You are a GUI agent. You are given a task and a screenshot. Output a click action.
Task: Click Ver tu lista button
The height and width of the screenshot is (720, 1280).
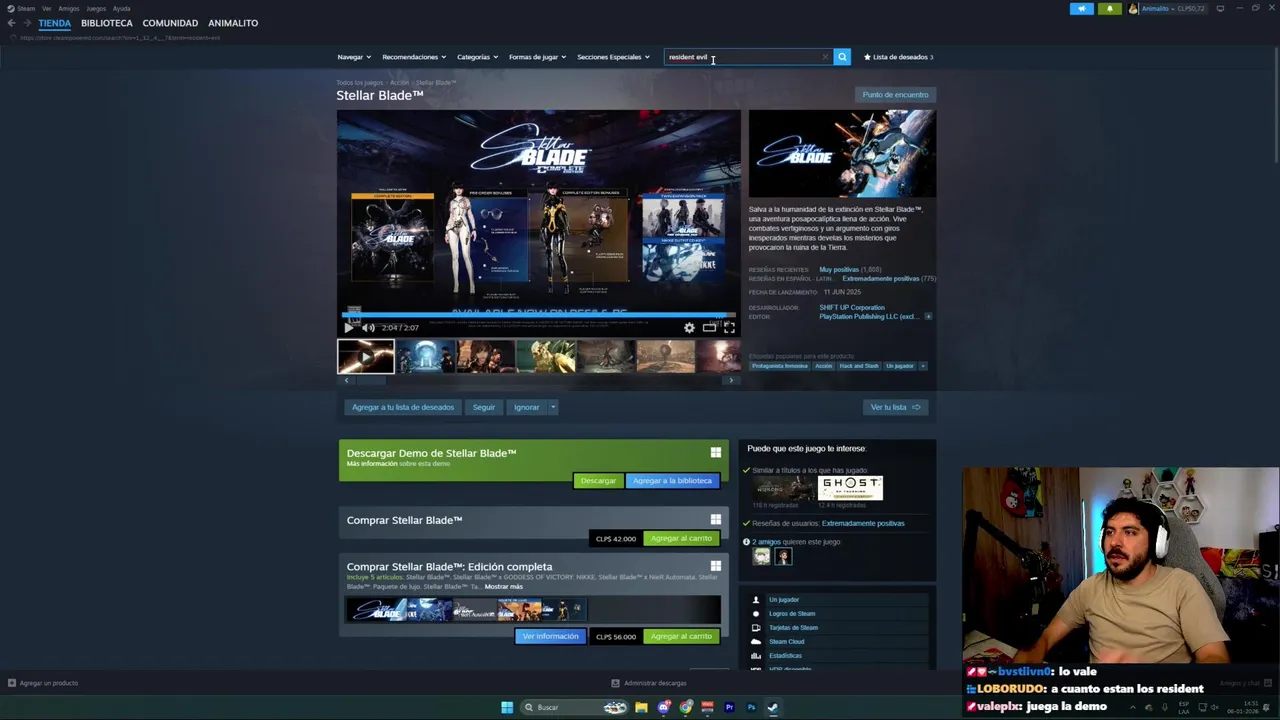pos(895,407)
